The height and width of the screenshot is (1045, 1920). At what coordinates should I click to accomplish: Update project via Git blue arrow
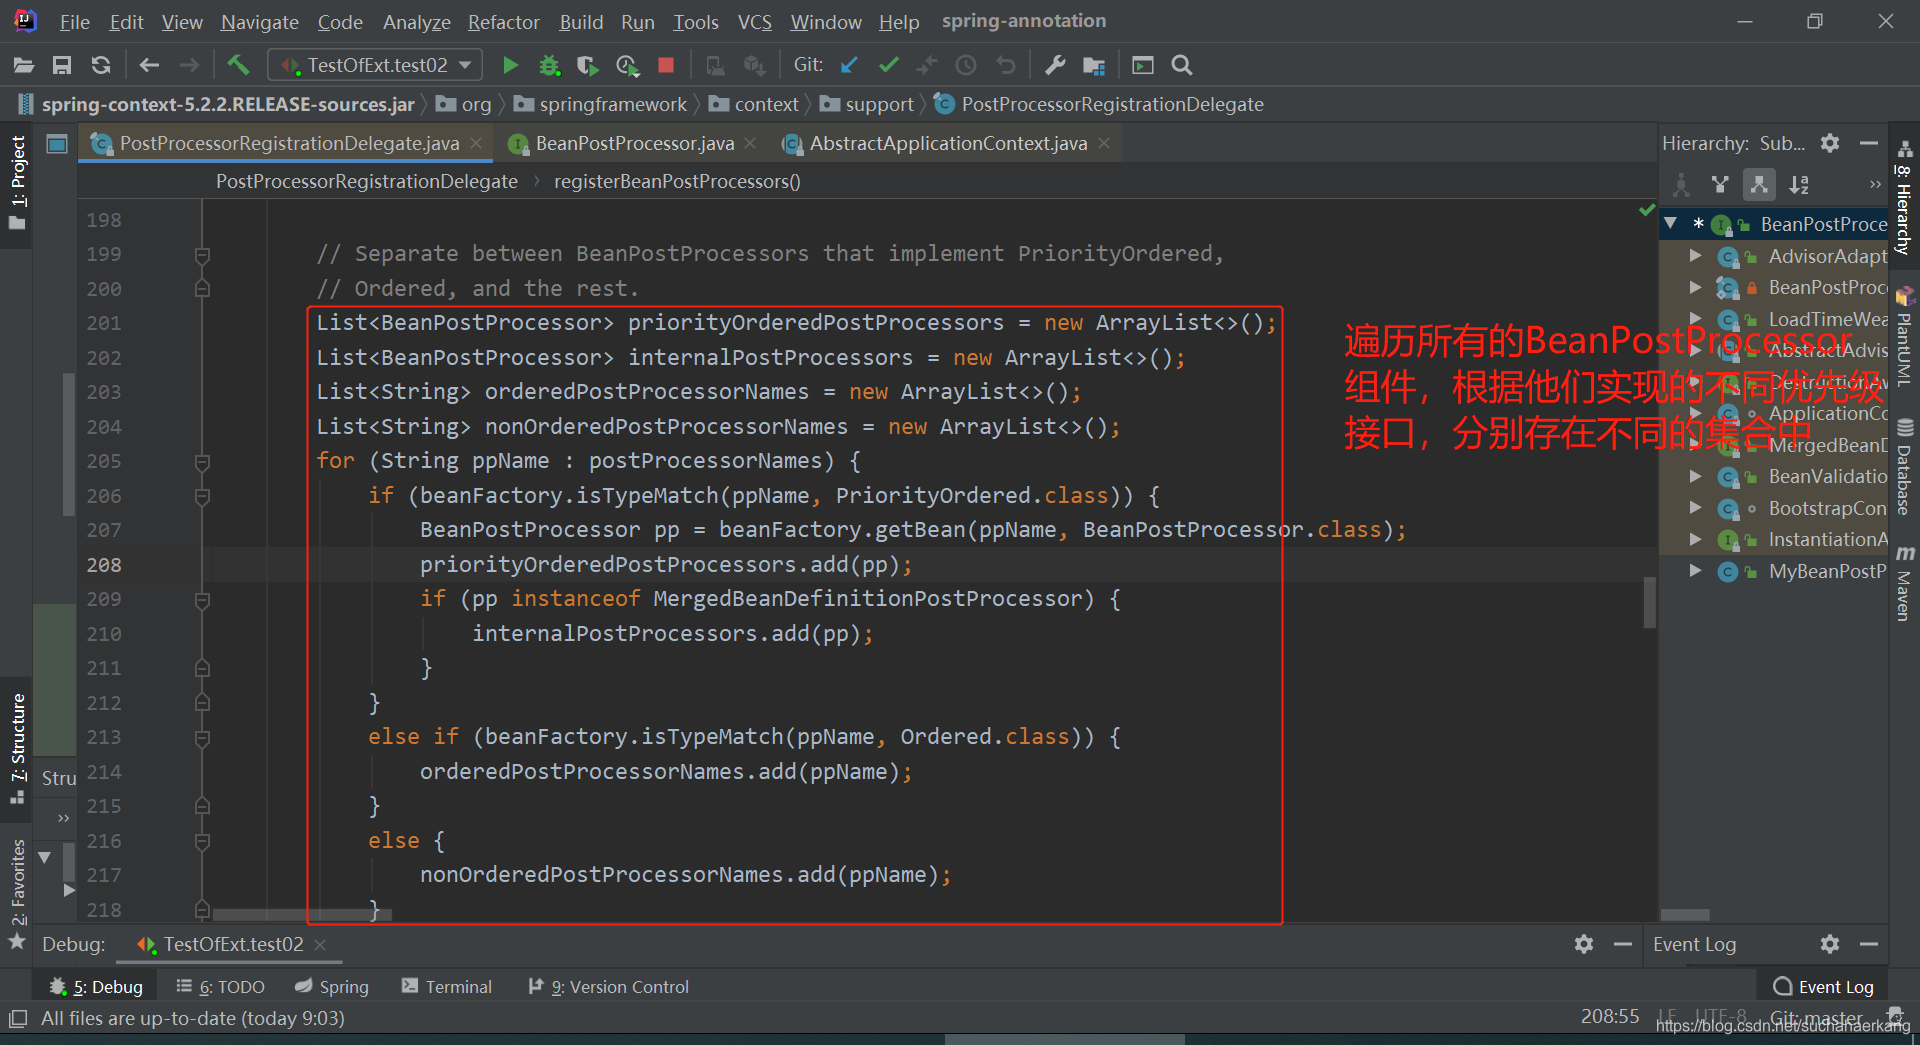[x=849, y=65]
